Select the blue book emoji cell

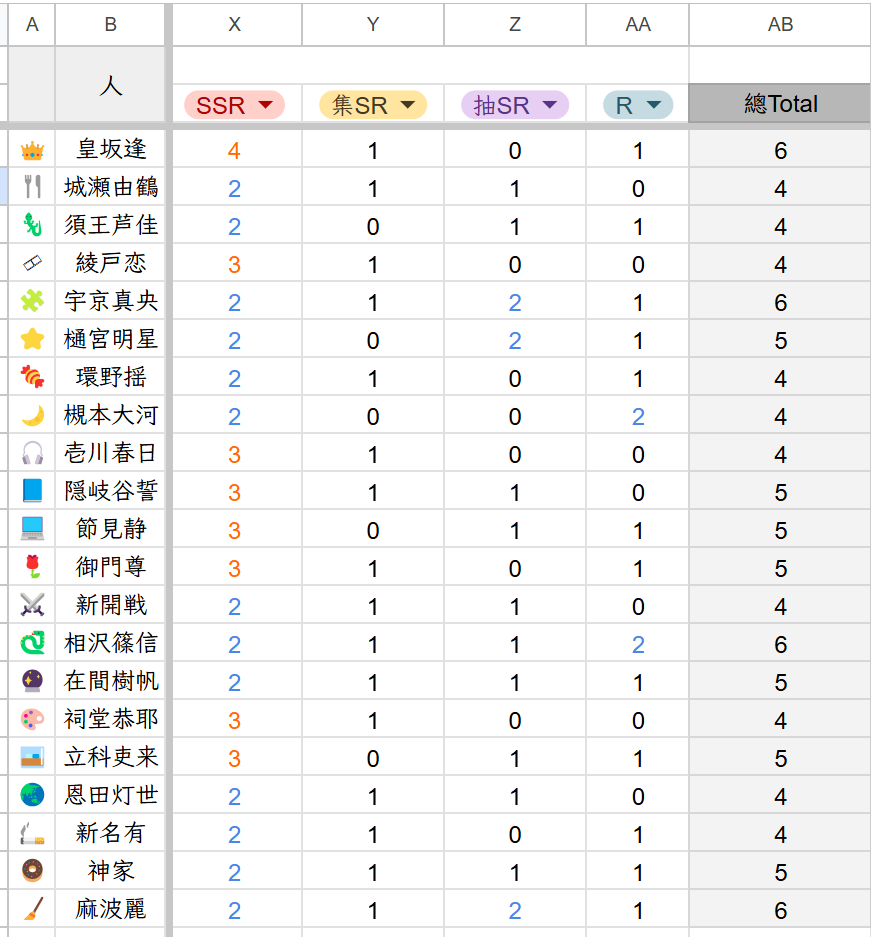(x=32, y=491)
